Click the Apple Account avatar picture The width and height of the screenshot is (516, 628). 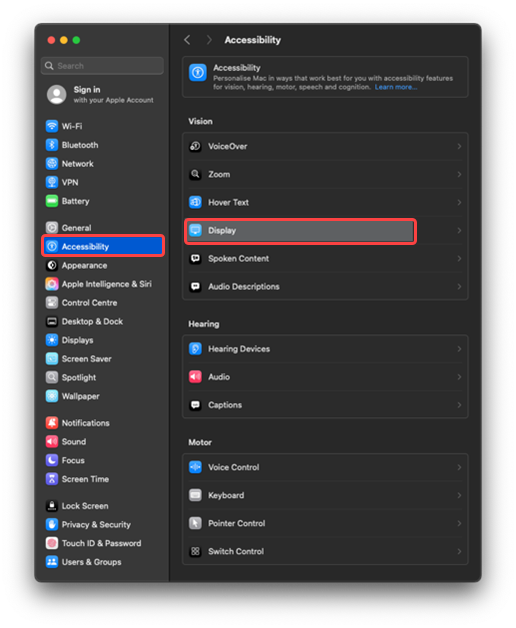coord(56,95)
